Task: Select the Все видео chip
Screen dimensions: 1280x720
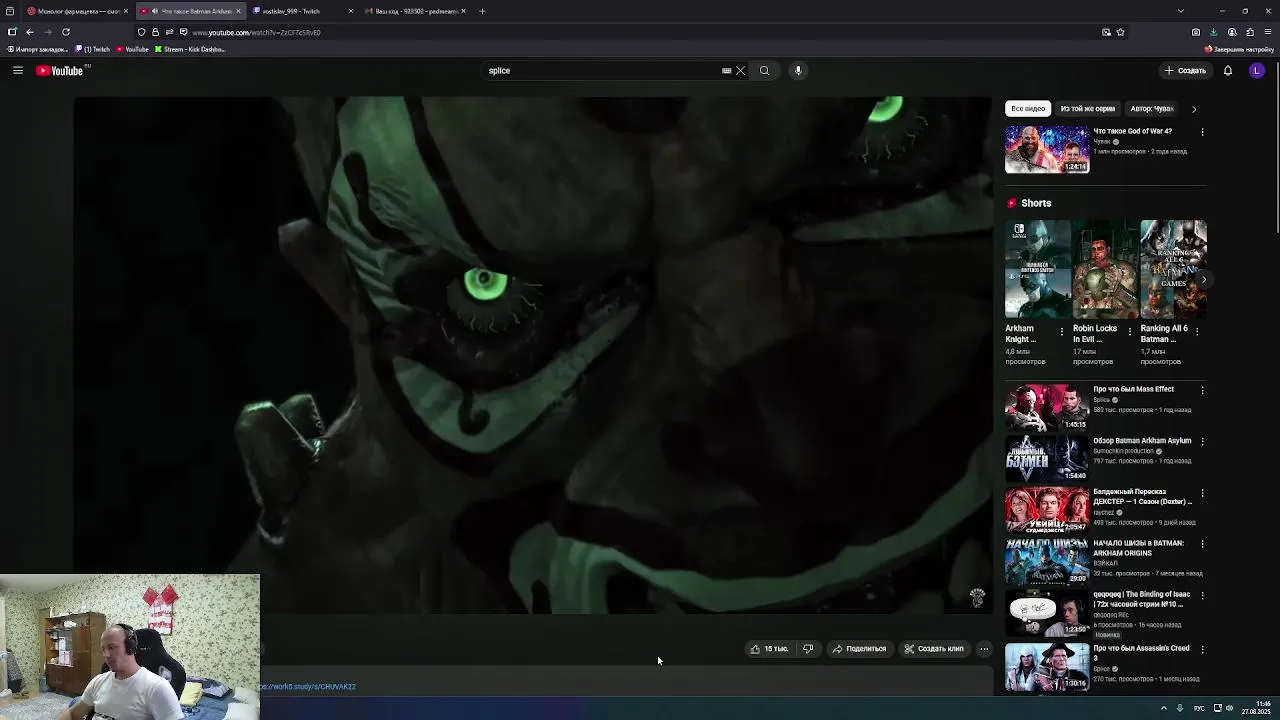Action: 1028,108
